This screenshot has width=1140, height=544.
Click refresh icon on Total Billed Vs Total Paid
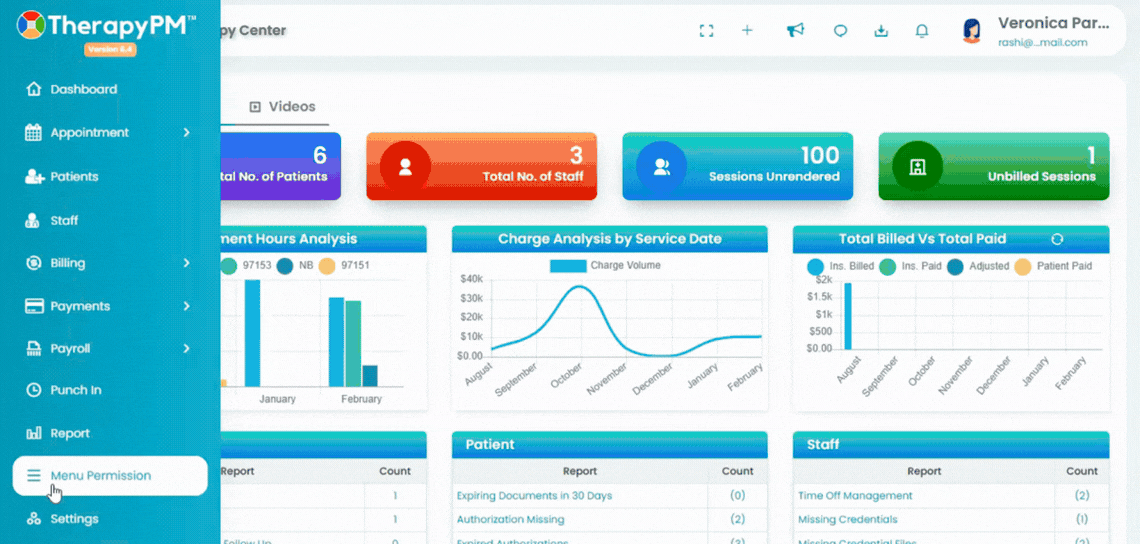pyautogui.click(x=1057, y=239)
